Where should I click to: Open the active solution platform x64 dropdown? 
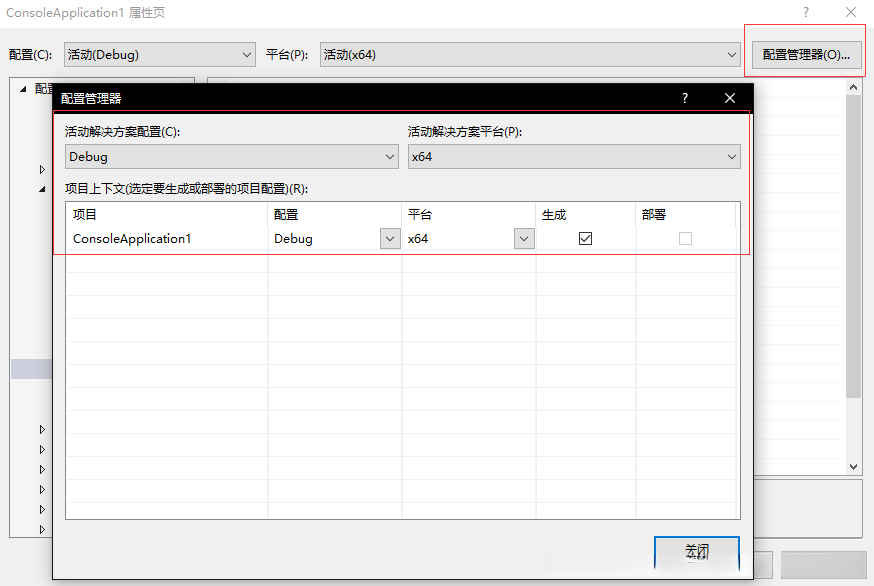(731, 157)
